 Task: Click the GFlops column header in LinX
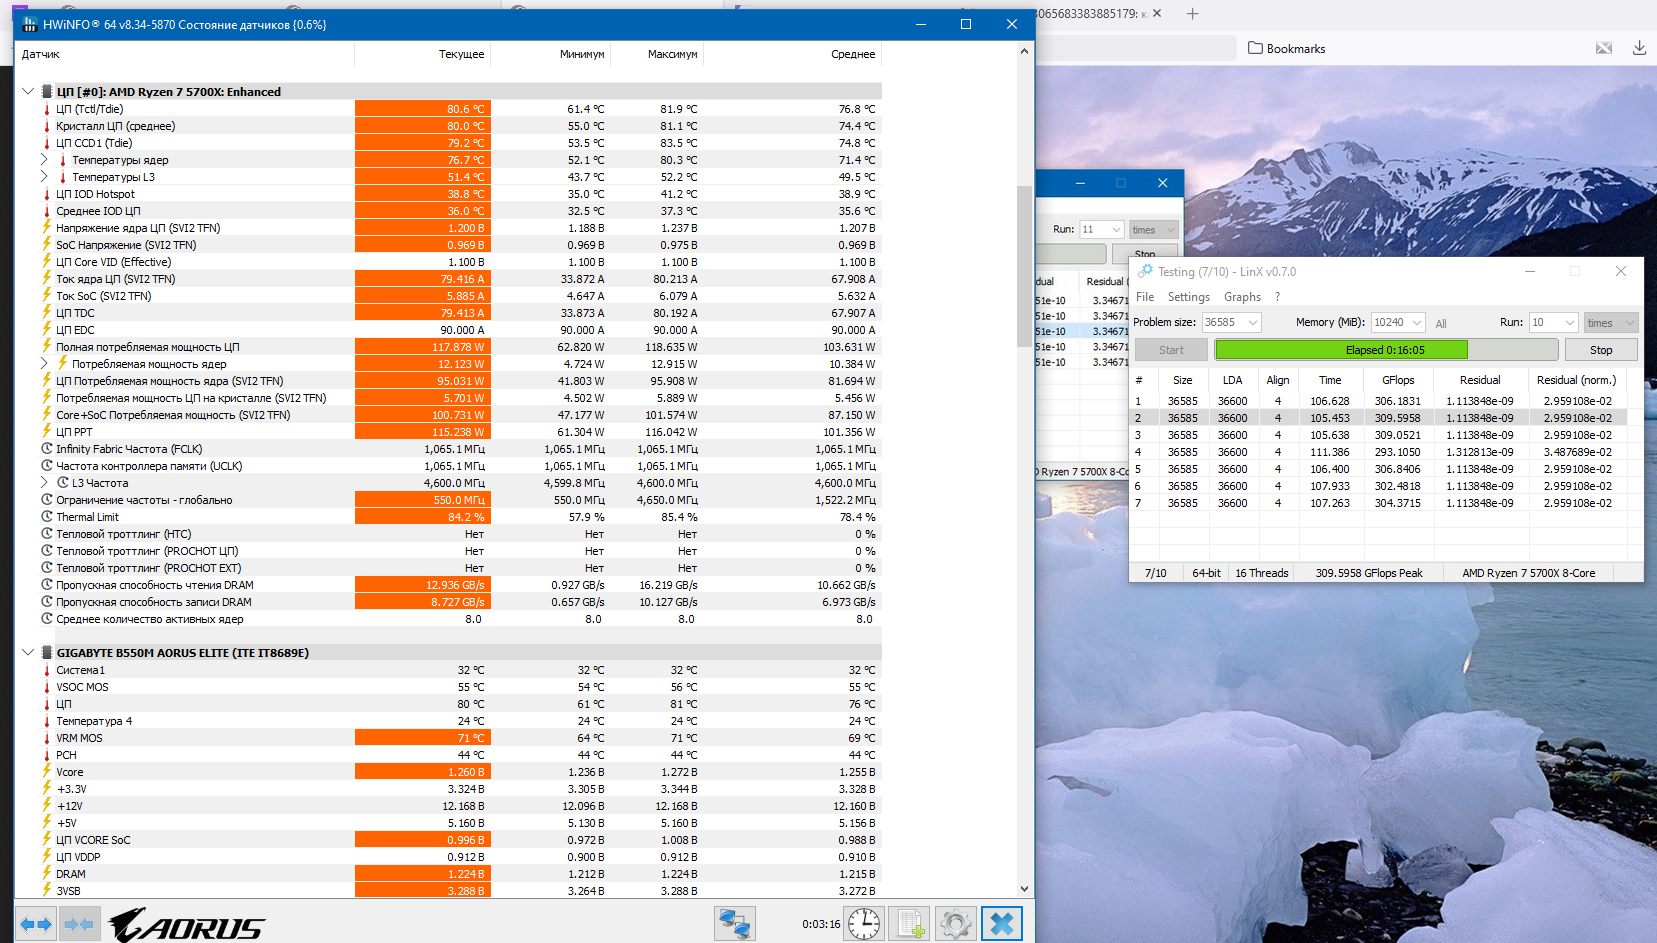[x=1398, y=380]
